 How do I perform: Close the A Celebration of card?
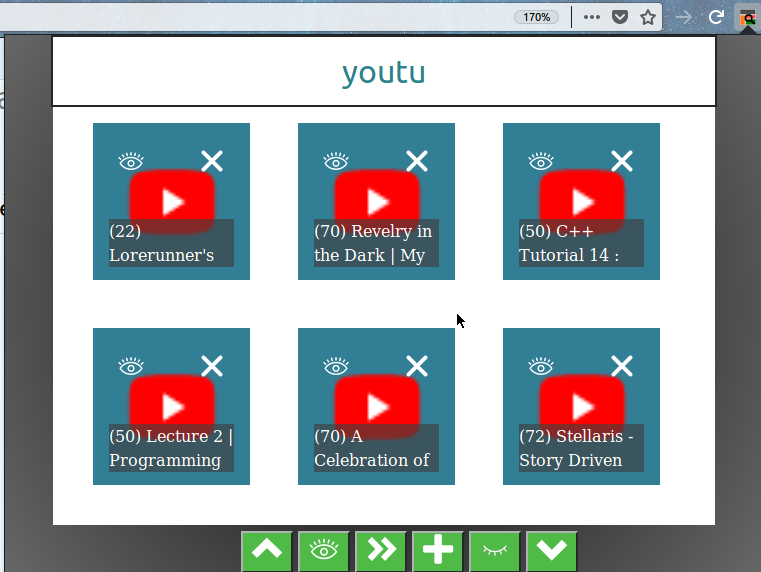(x=417, y=366)
